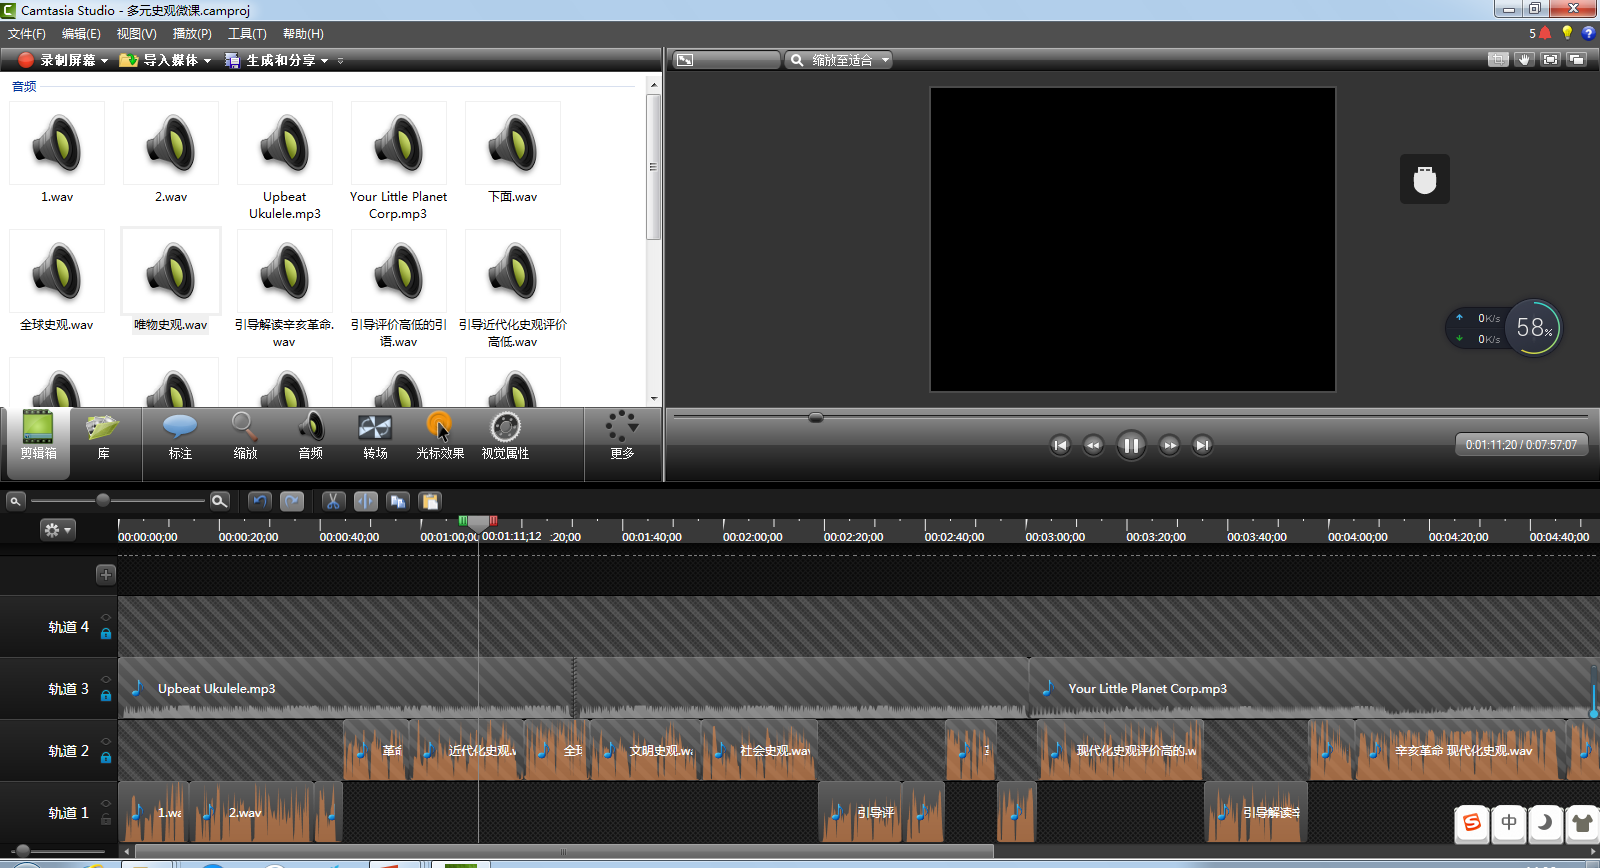The width and height of the screenshot is (1600, 868).
Task: Click the timeline zoom slider handle
Action: 102,500
